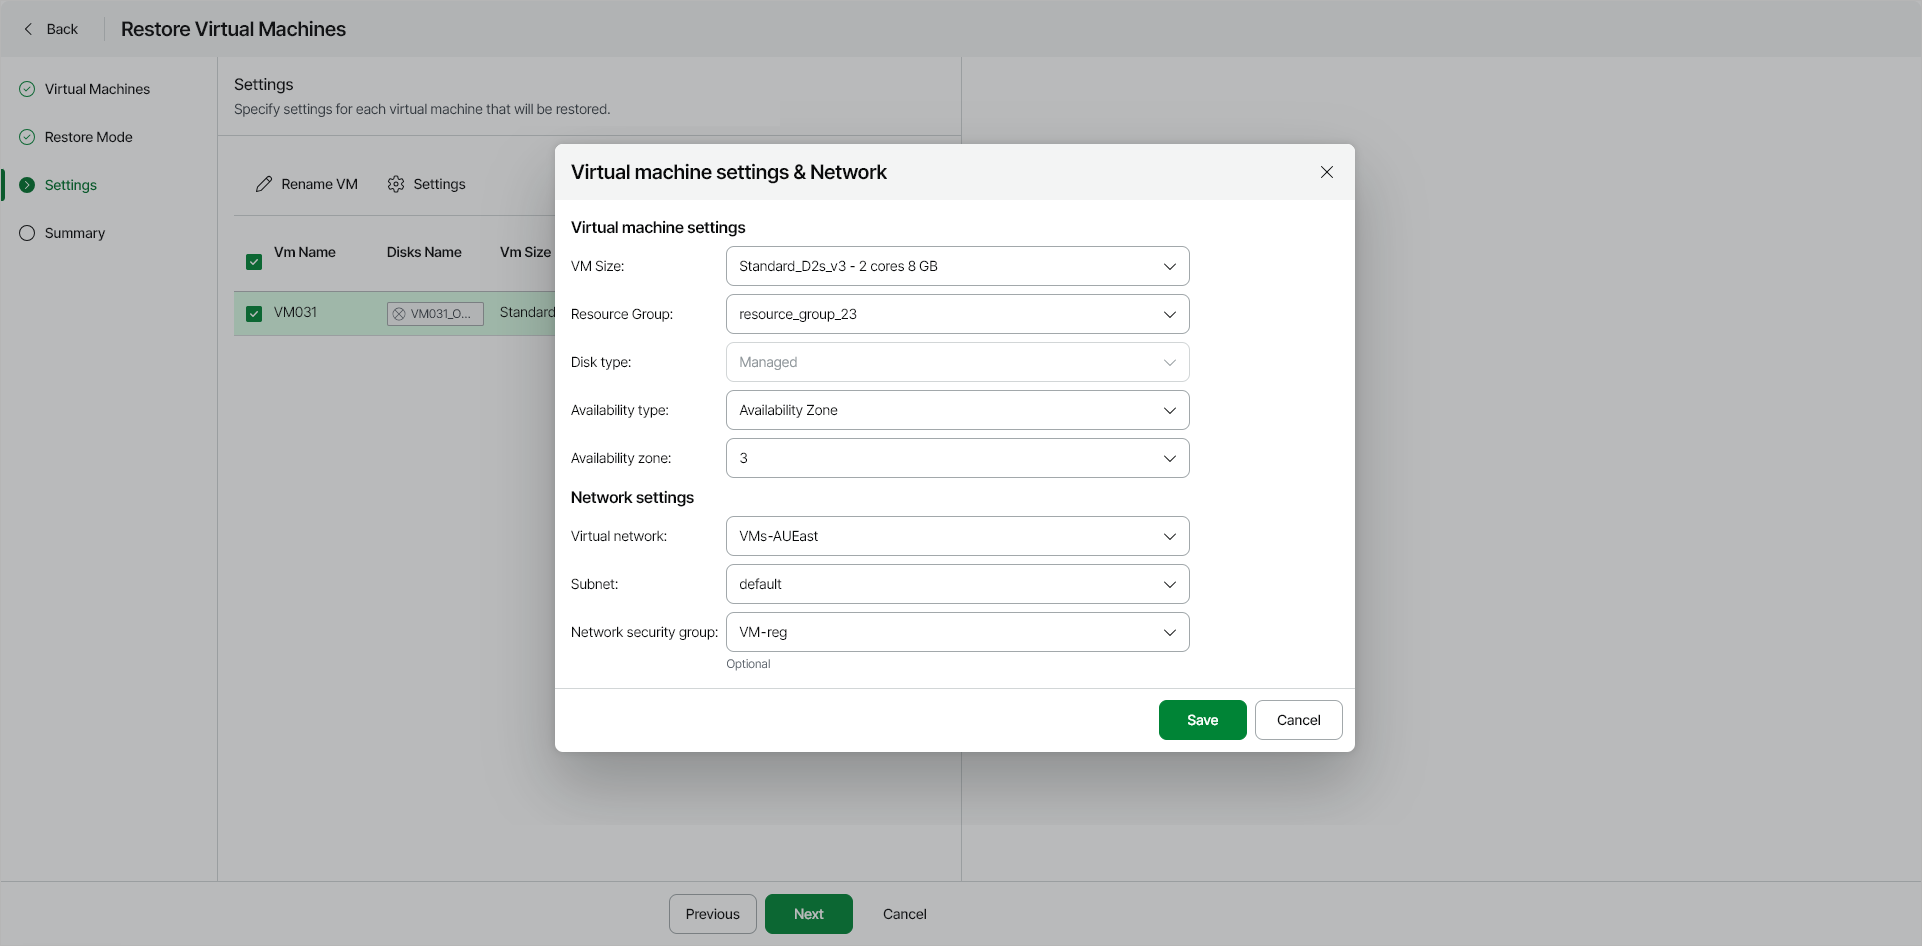Click the Rename VM pencil icon

click(x=264, y=184)
